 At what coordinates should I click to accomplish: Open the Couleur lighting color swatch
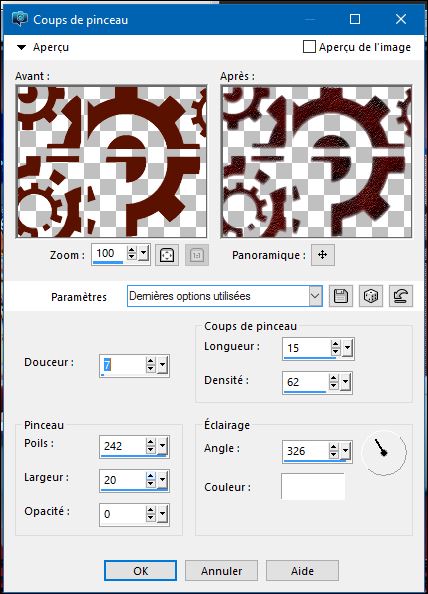pos(313,486)
